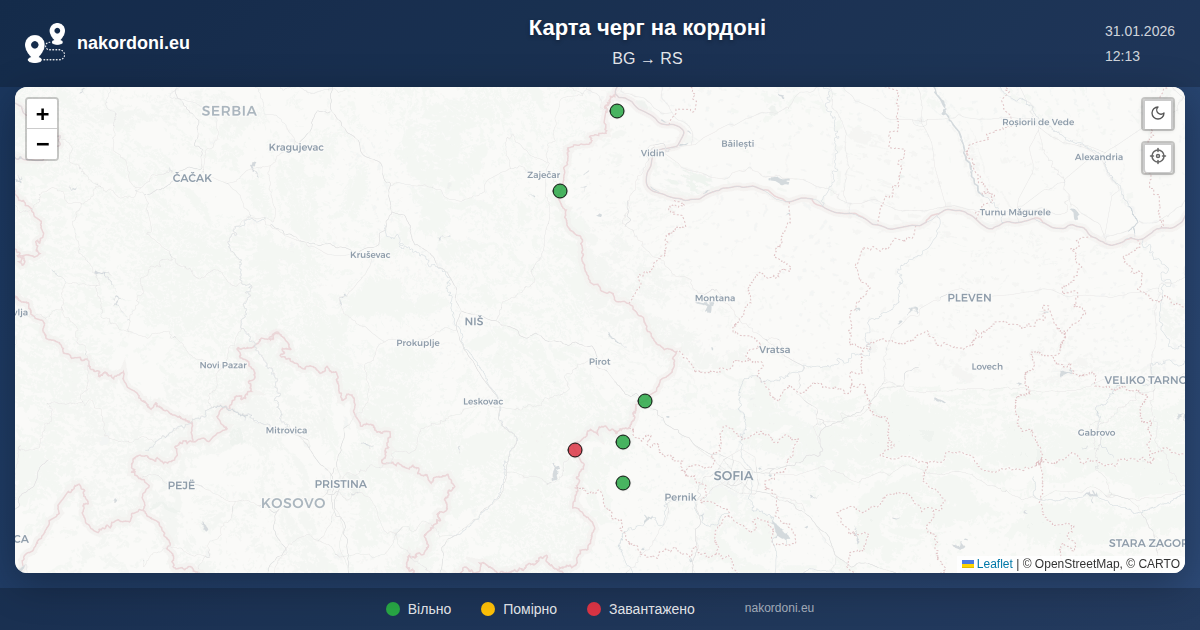Zoom out of the map

point(42,145)
